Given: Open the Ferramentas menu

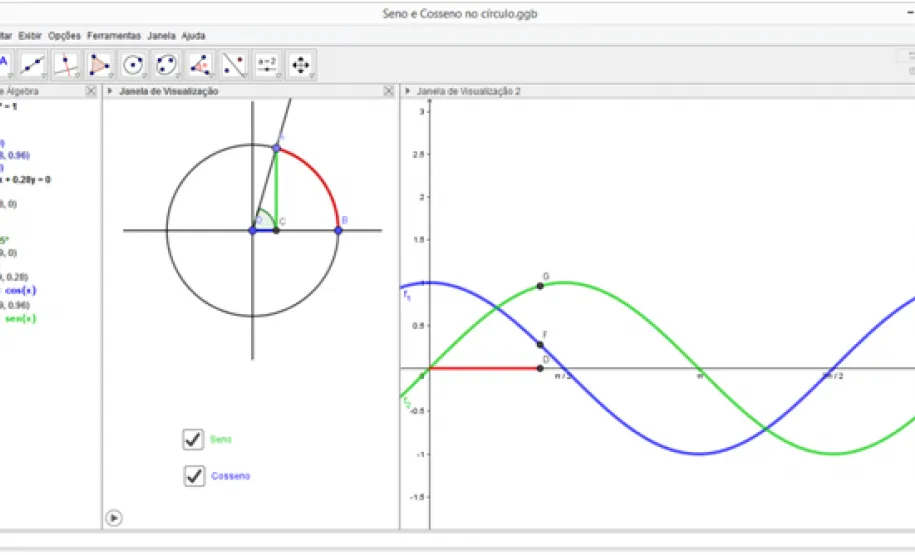Looking at the screenshot, I should tap(114, 35).
